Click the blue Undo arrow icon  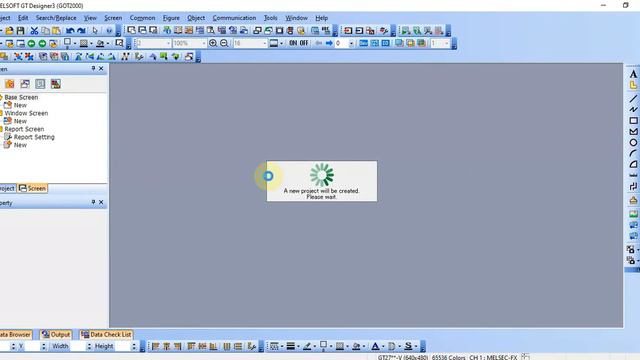pyautogui.click(x=70, y=31)
